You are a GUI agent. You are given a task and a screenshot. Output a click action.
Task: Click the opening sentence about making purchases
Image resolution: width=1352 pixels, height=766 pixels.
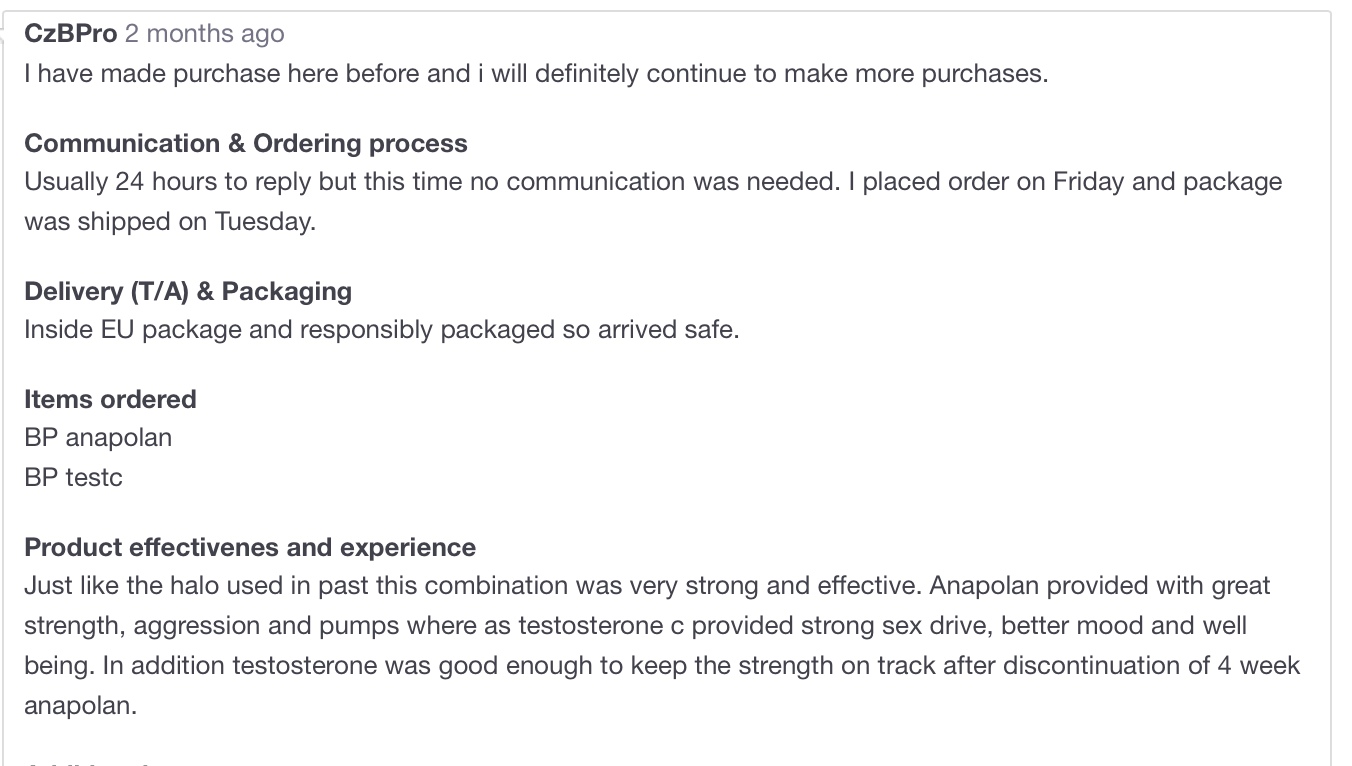[536, 74]
